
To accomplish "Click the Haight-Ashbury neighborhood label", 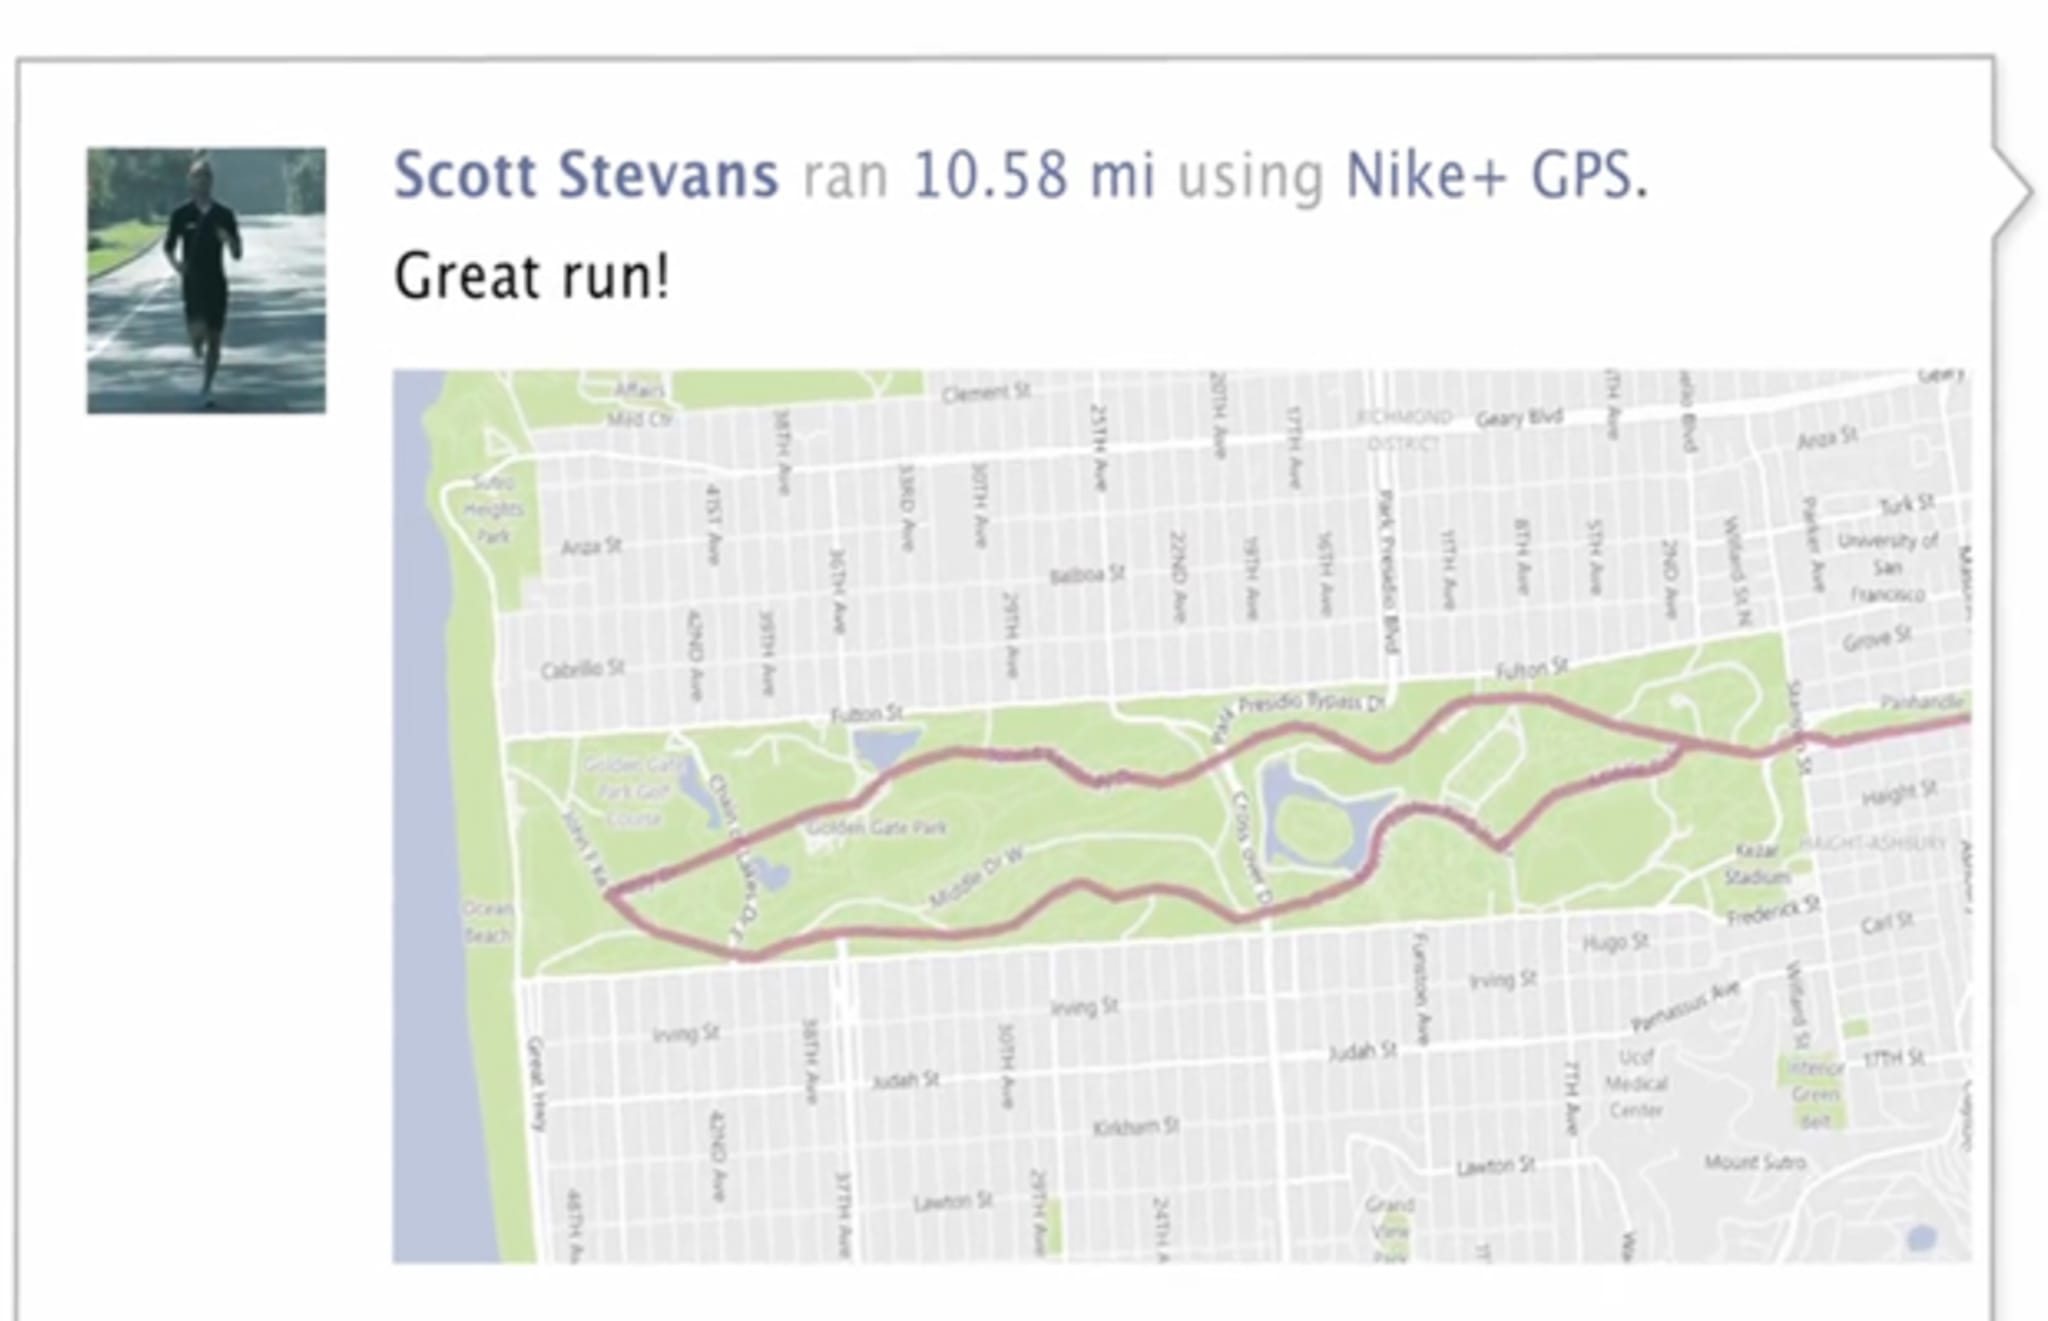I will 1873,843.
